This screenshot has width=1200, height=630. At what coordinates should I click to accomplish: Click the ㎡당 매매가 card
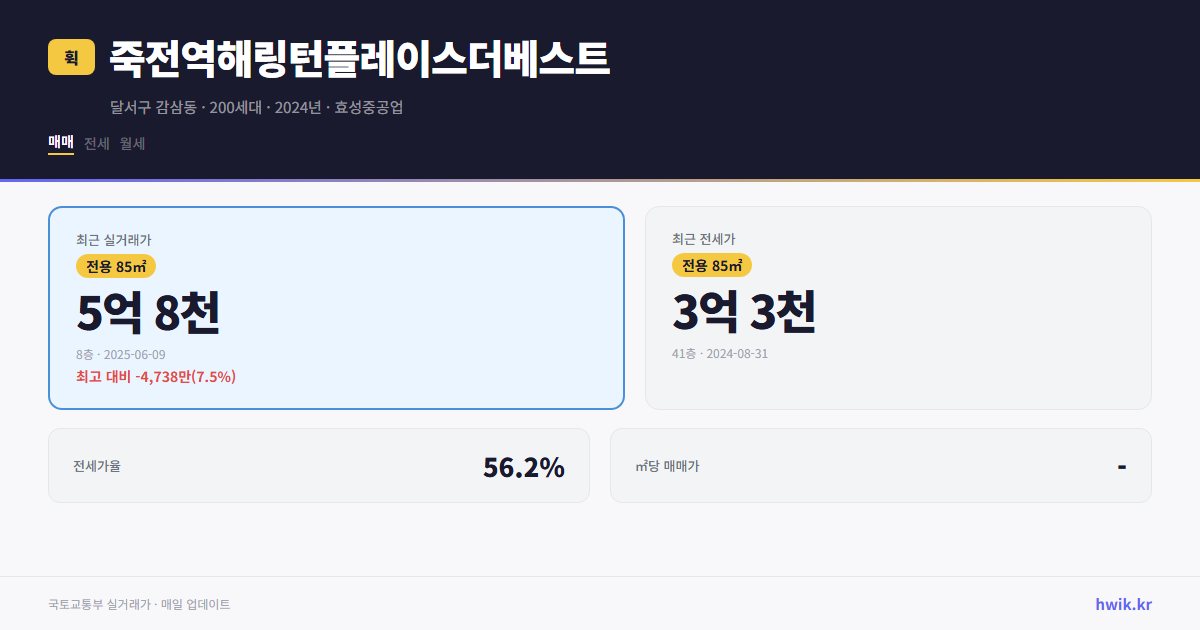coord(880,465)
